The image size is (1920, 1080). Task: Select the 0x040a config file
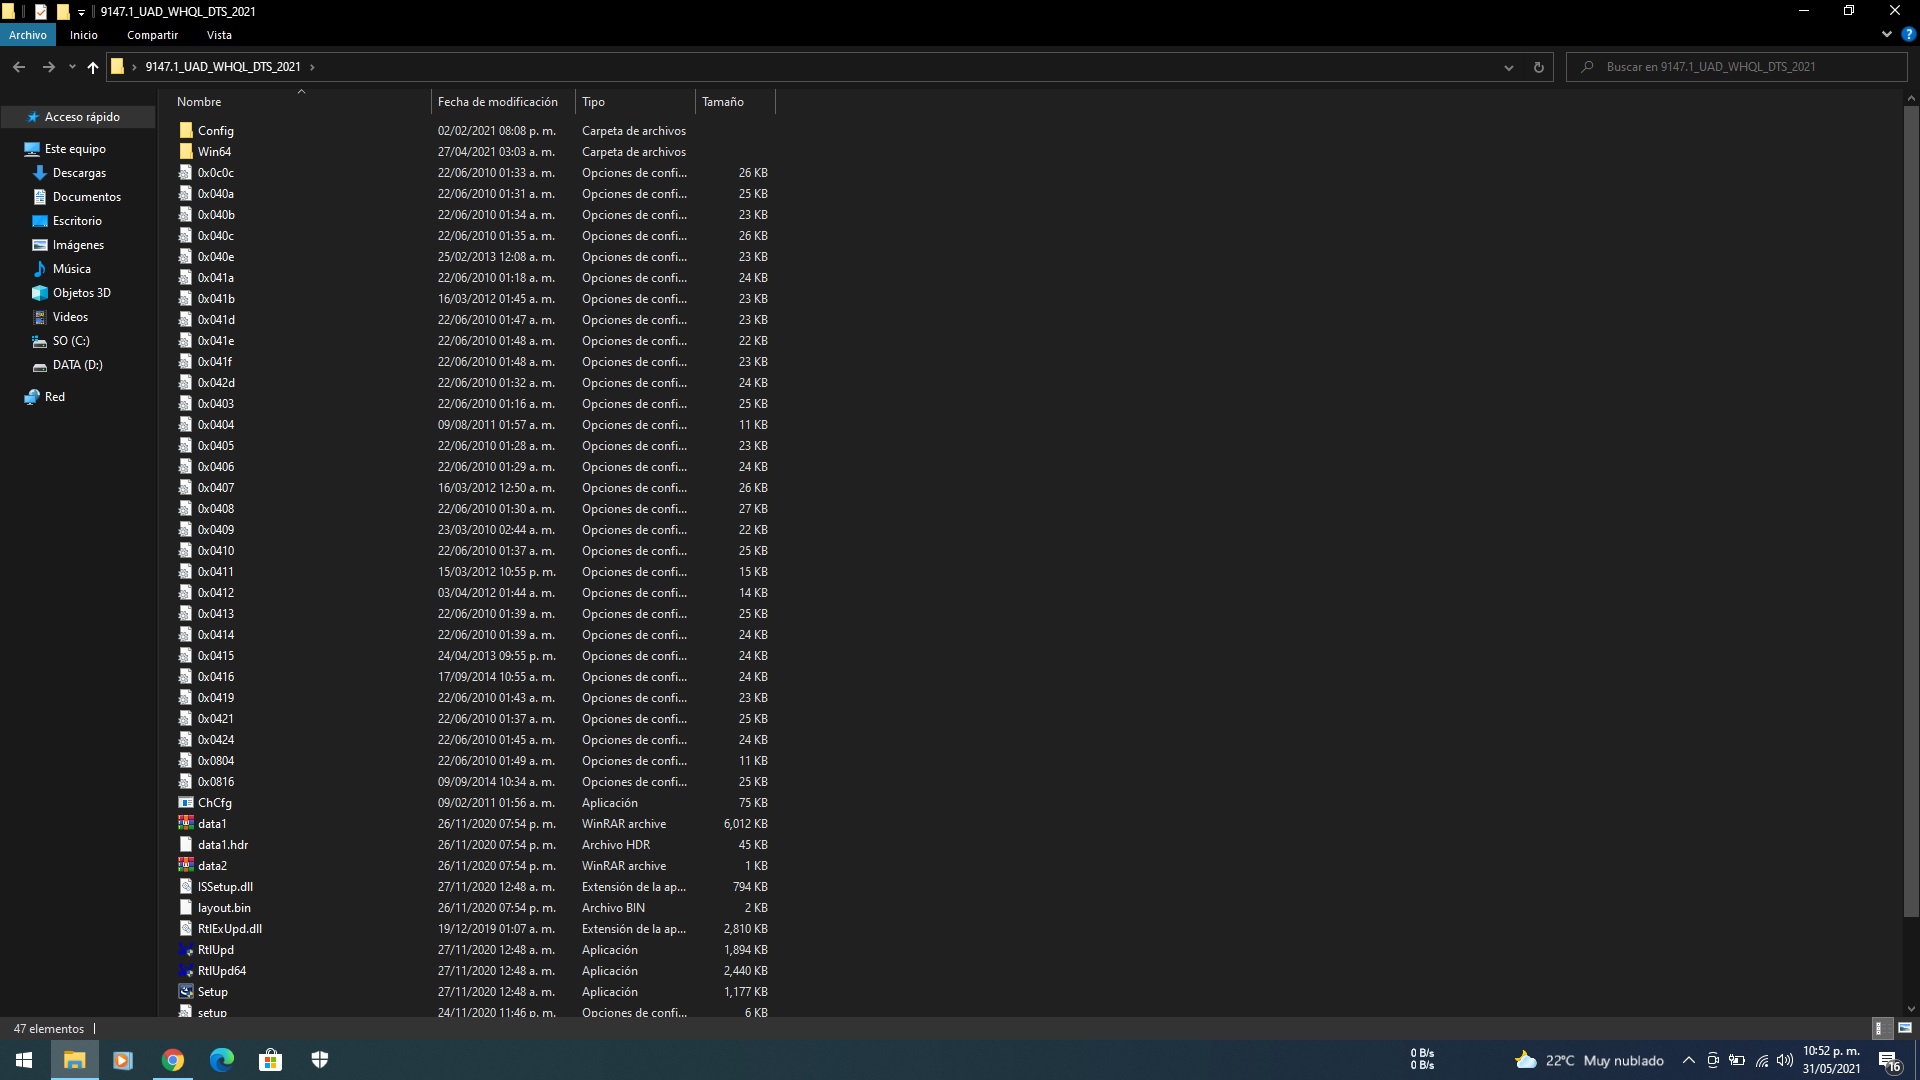473,194
